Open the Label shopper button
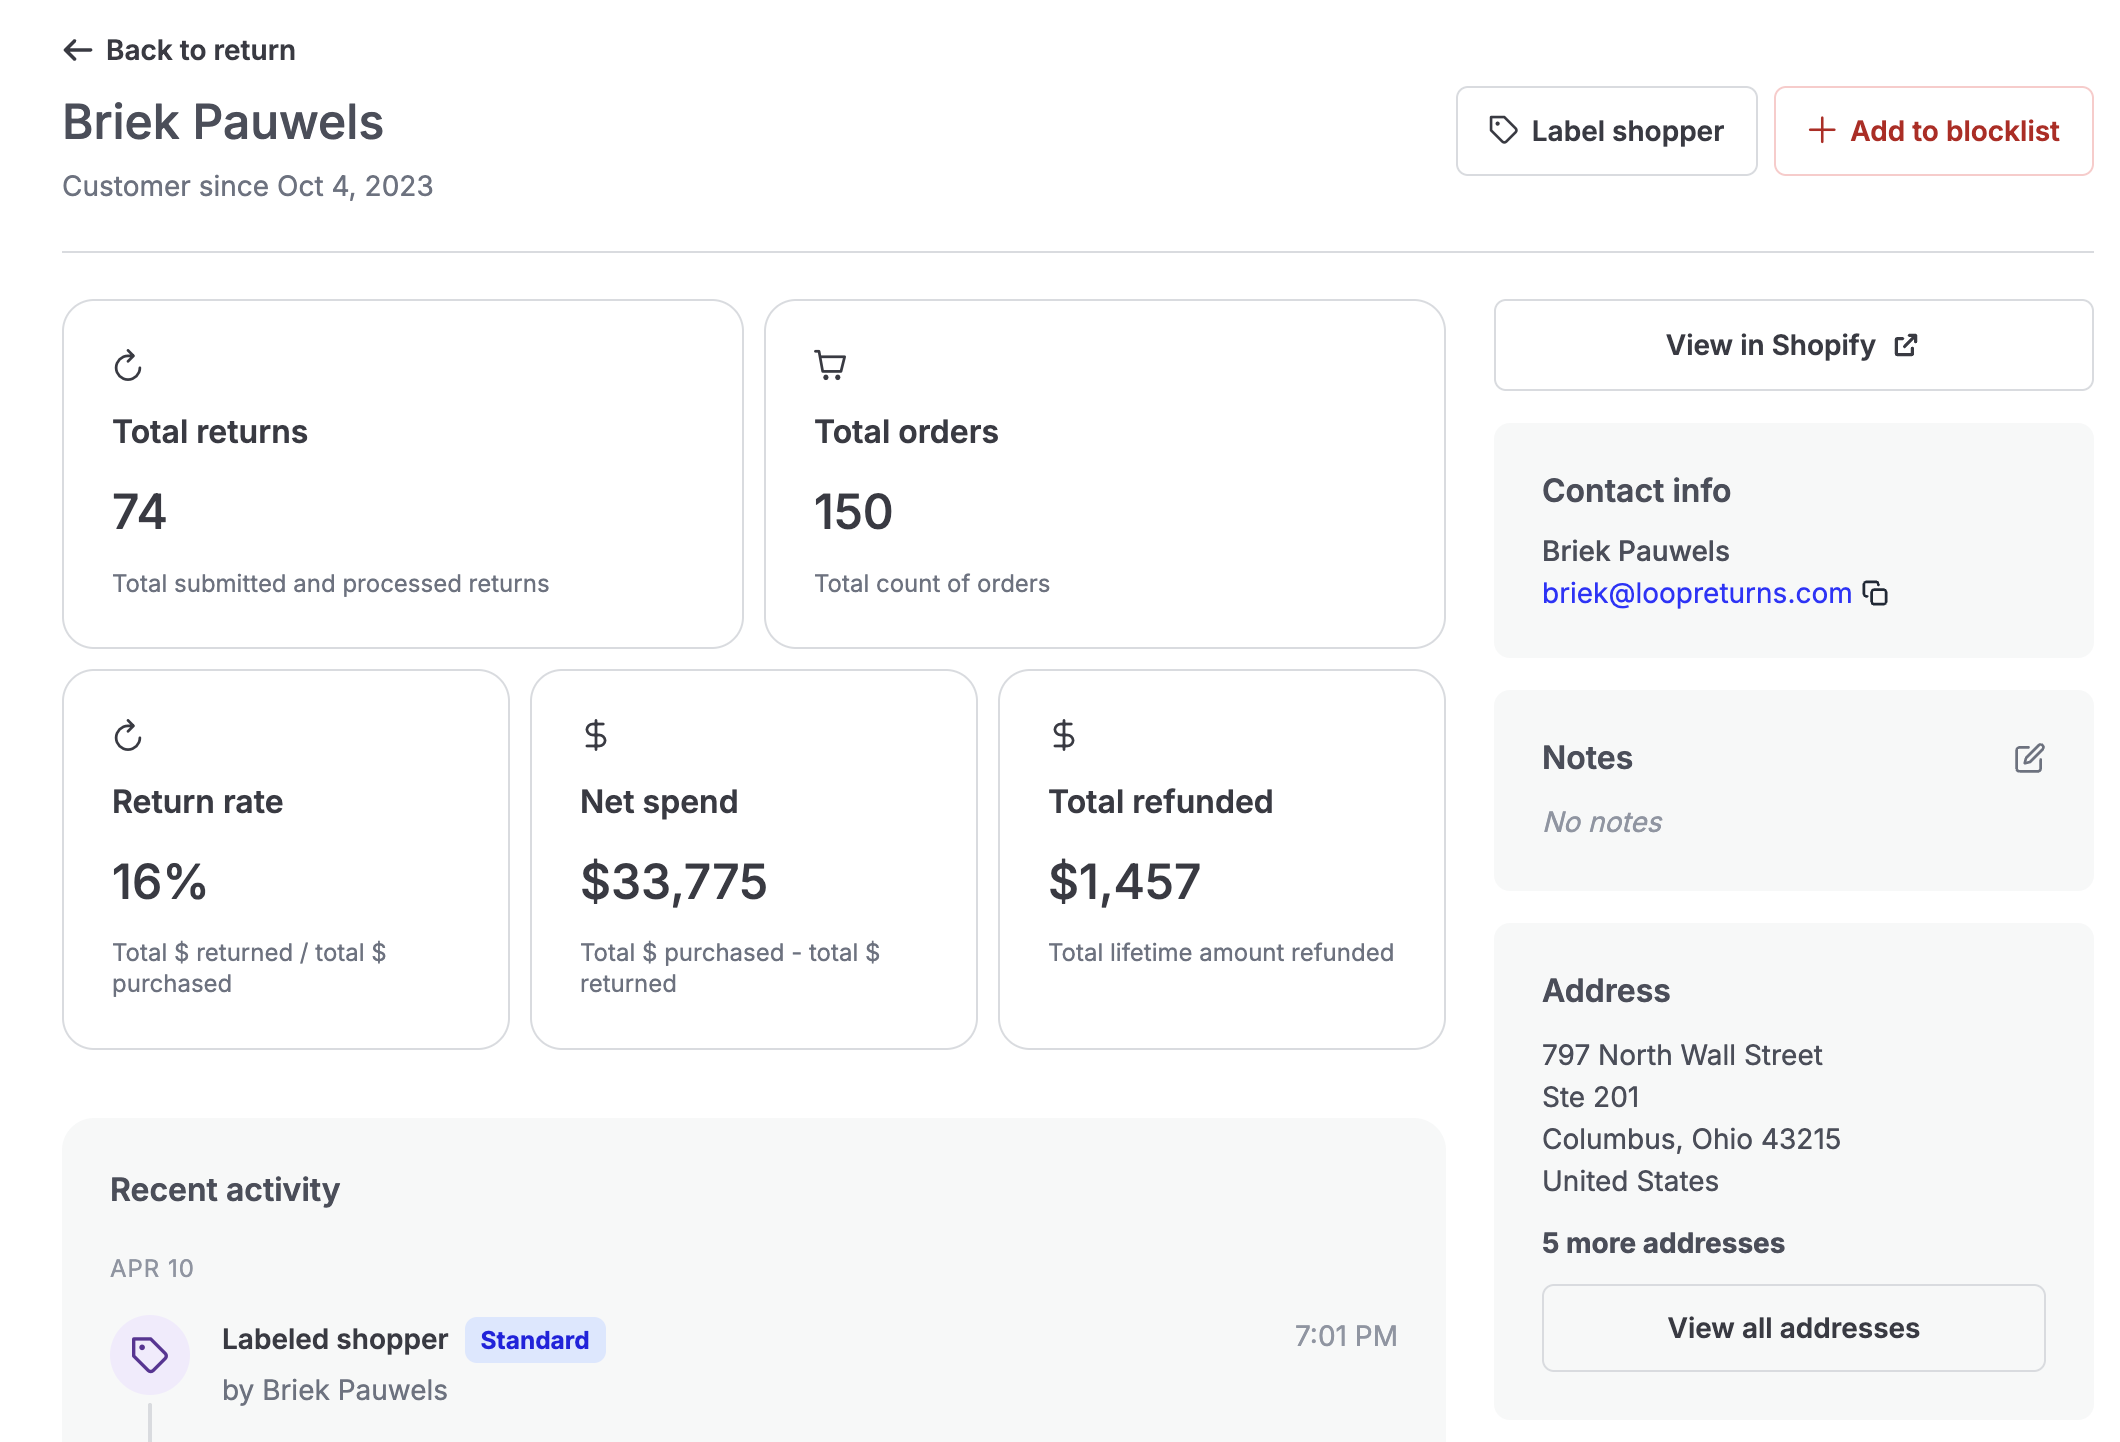2120x1442 pixels. (1606, 131)
